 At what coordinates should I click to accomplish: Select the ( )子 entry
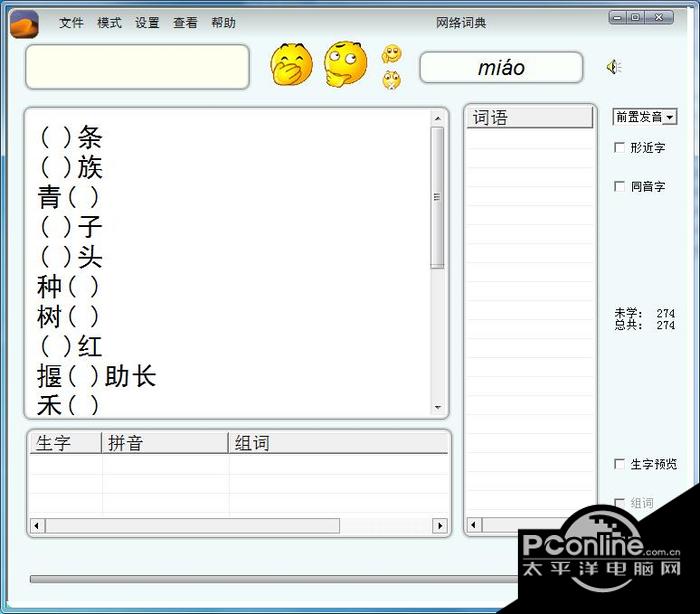(71, 226)
